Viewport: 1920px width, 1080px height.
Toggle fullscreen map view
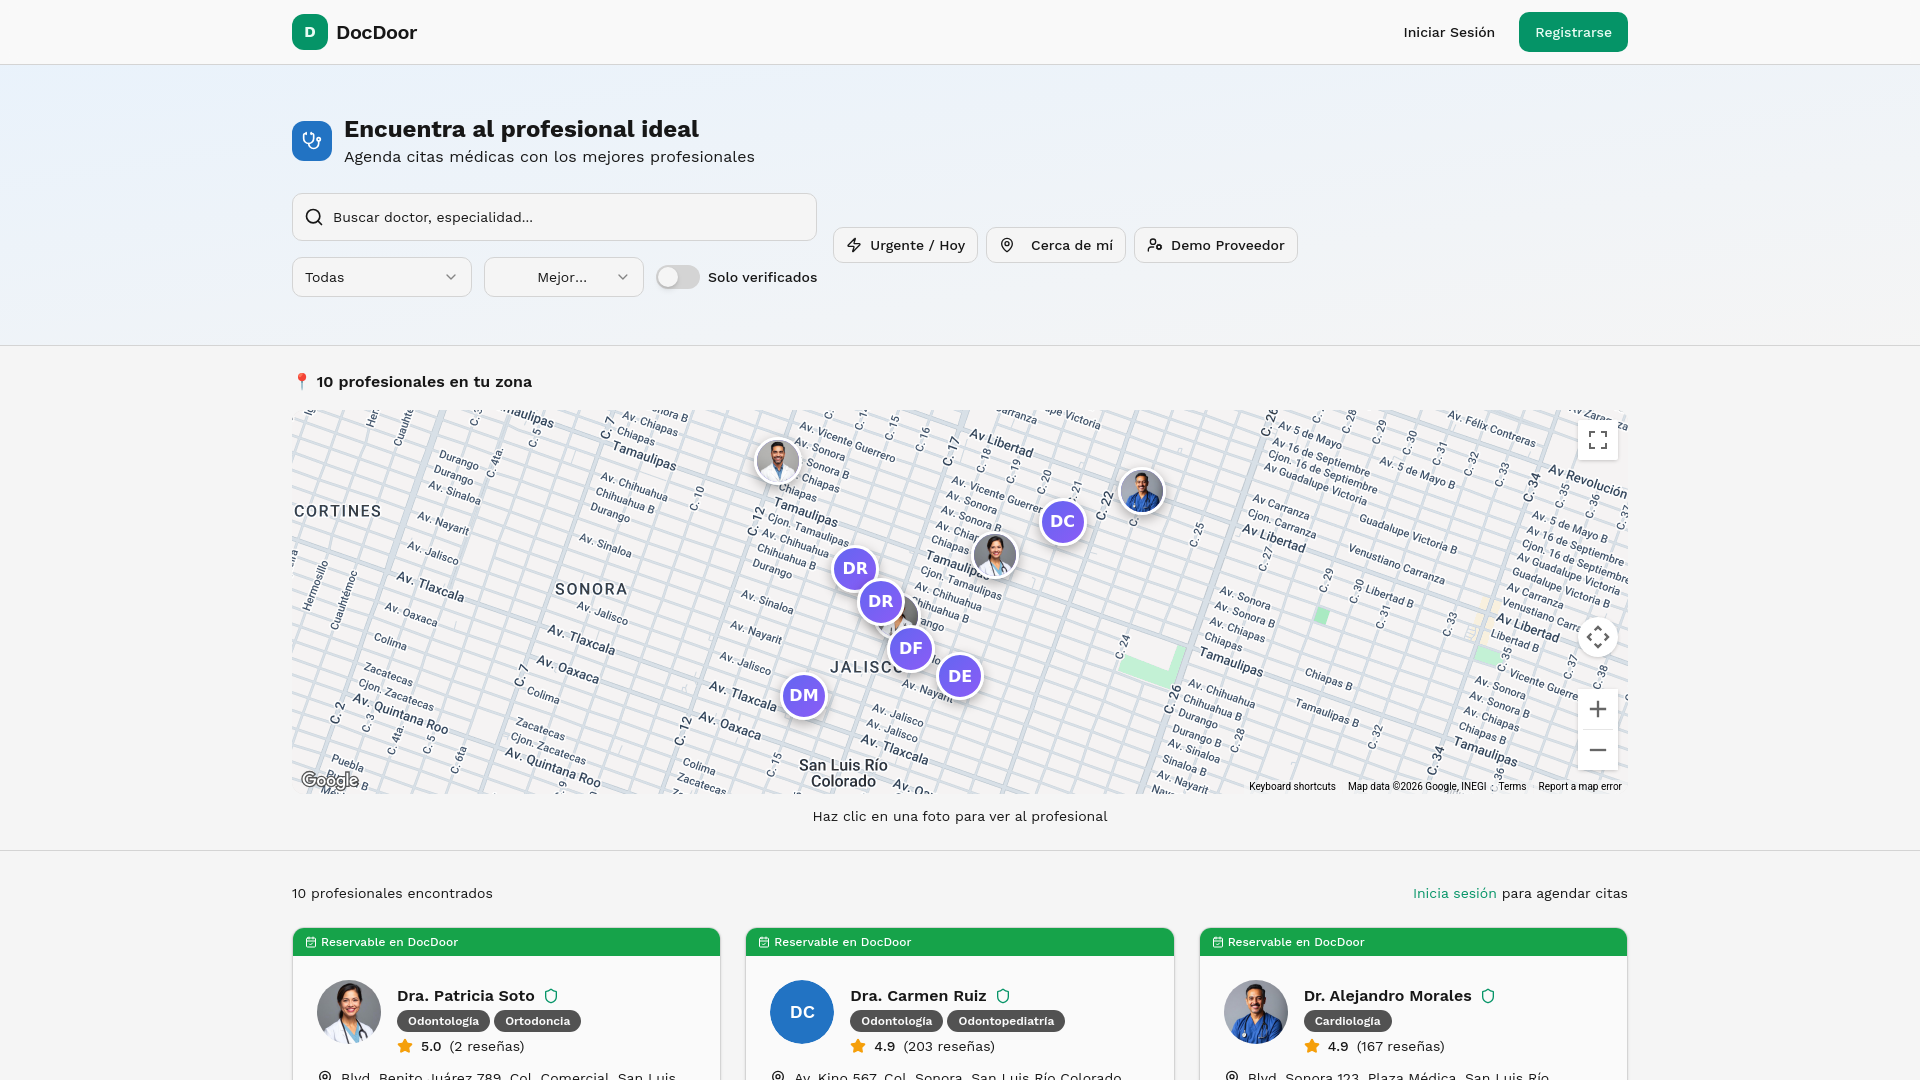(x=1598, y=440)
